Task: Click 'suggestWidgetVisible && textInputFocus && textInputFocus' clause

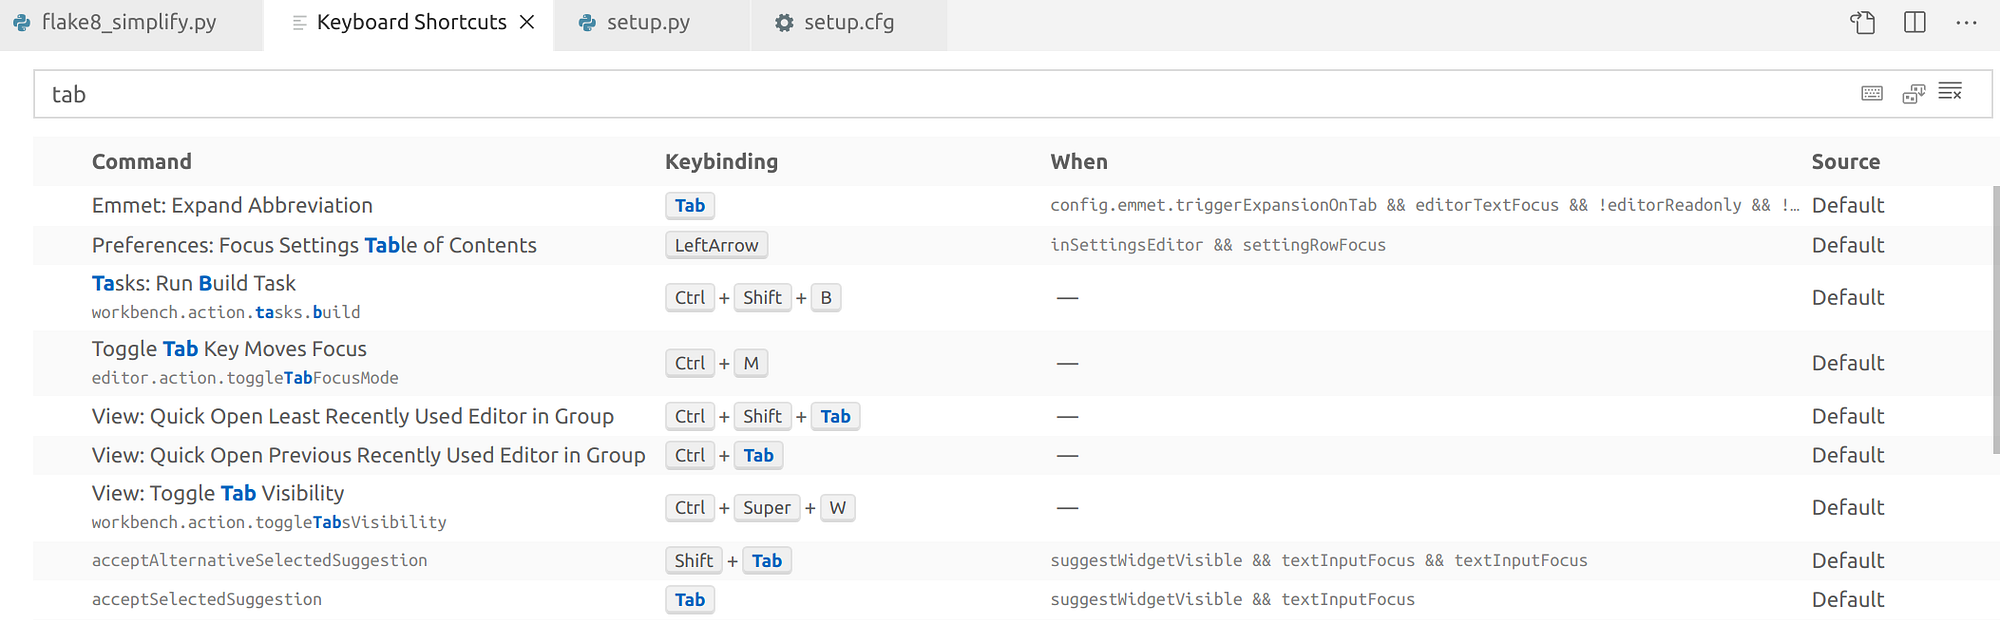Action: point(1319,560)
